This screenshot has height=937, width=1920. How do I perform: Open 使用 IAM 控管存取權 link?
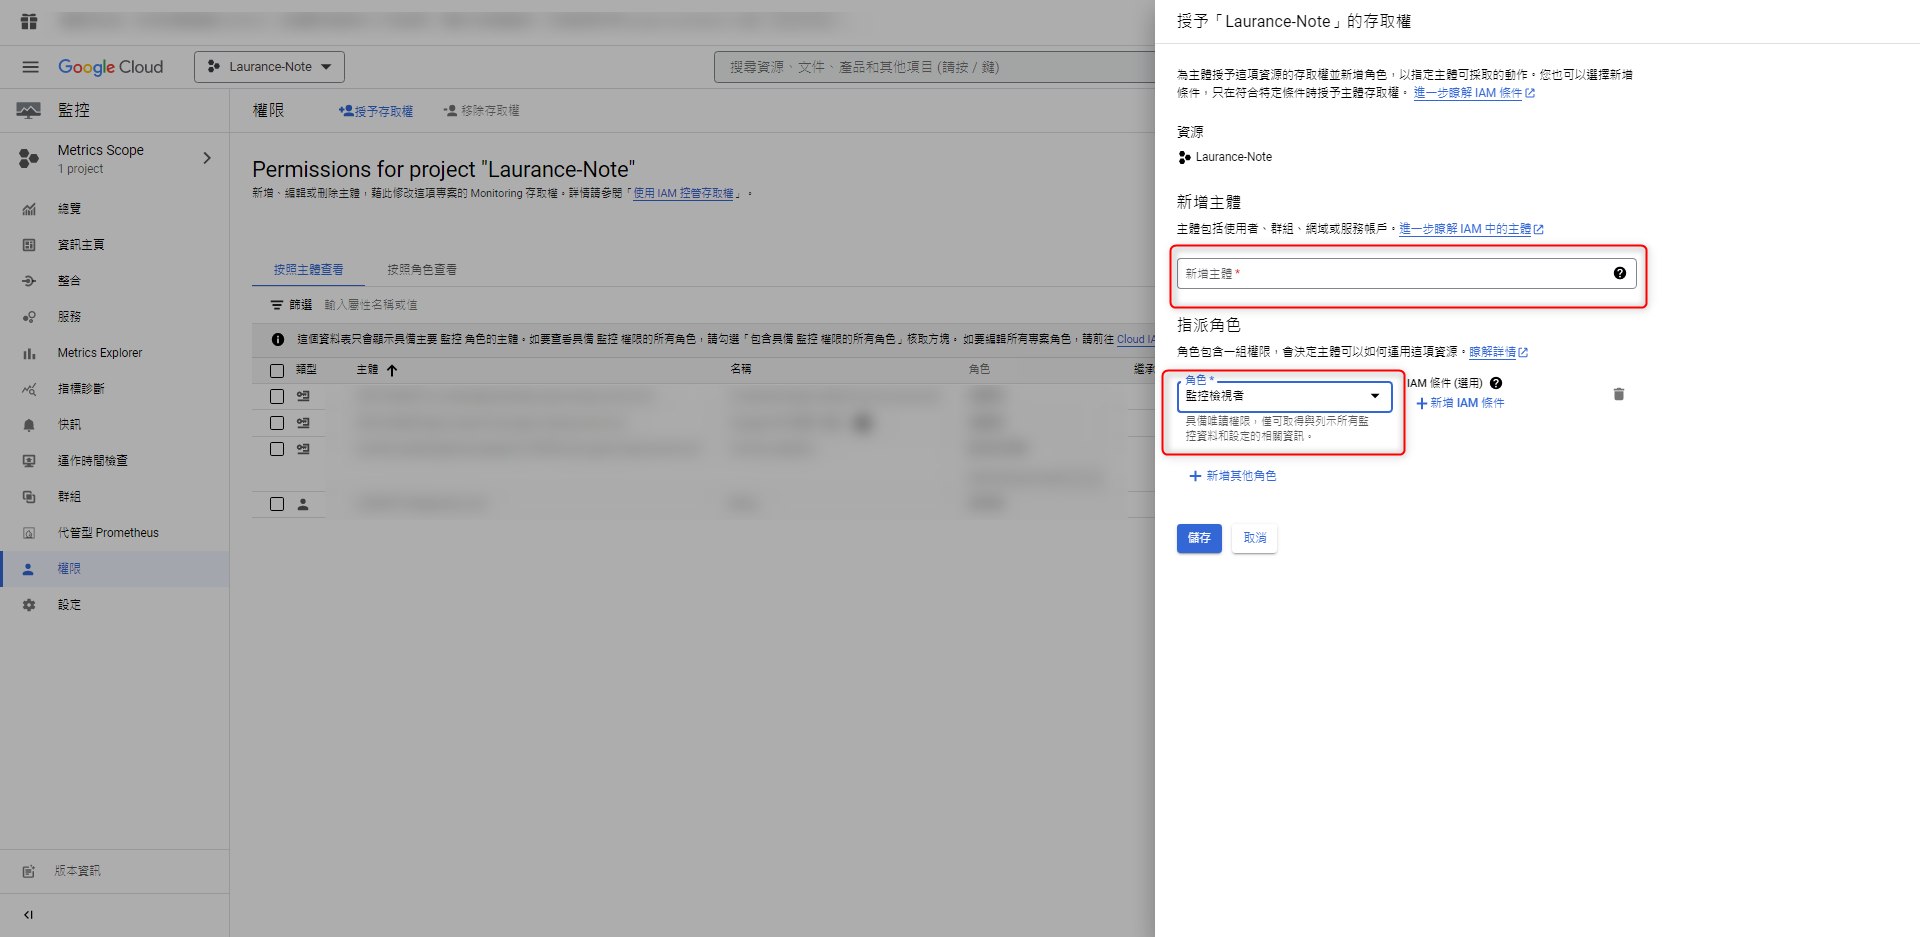pos(683,194)
